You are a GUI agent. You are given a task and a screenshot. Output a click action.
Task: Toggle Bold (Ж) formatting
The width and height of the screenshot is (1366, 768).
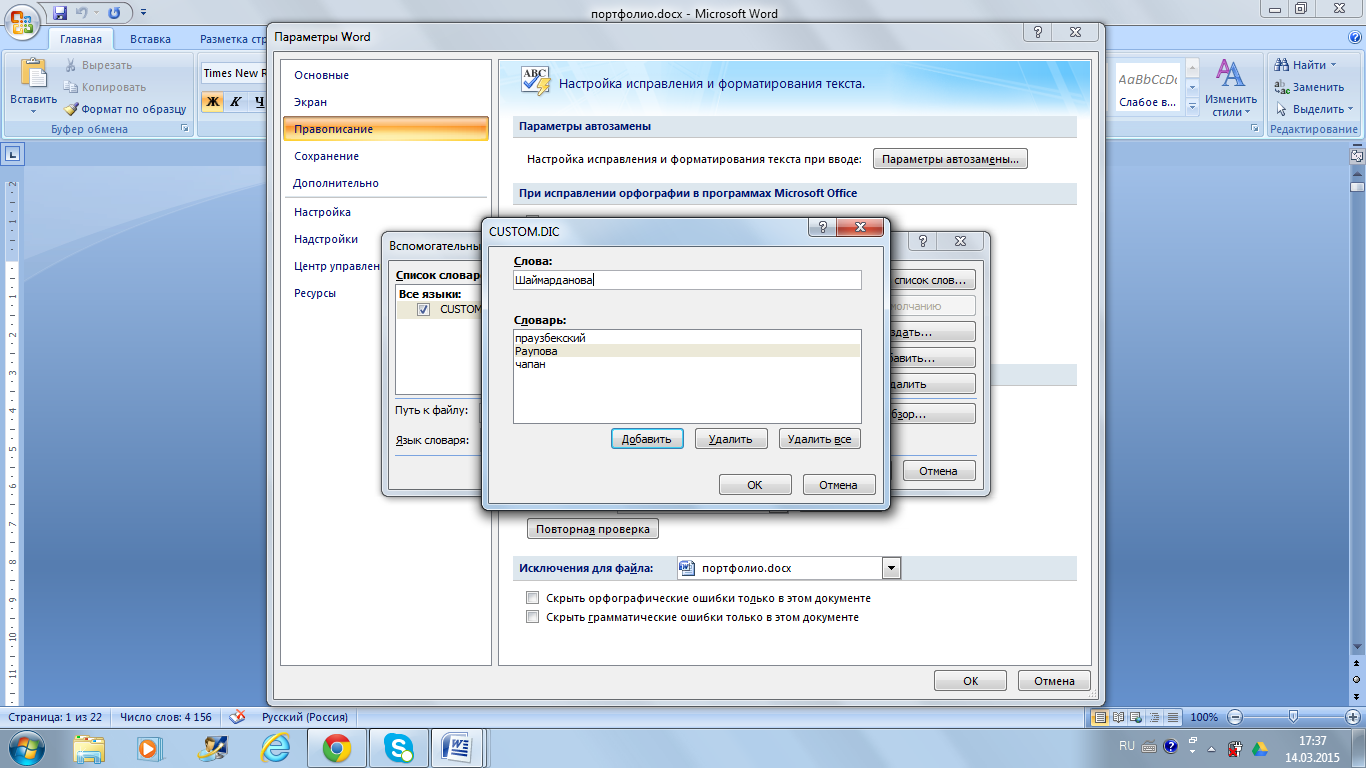(212, 101)
